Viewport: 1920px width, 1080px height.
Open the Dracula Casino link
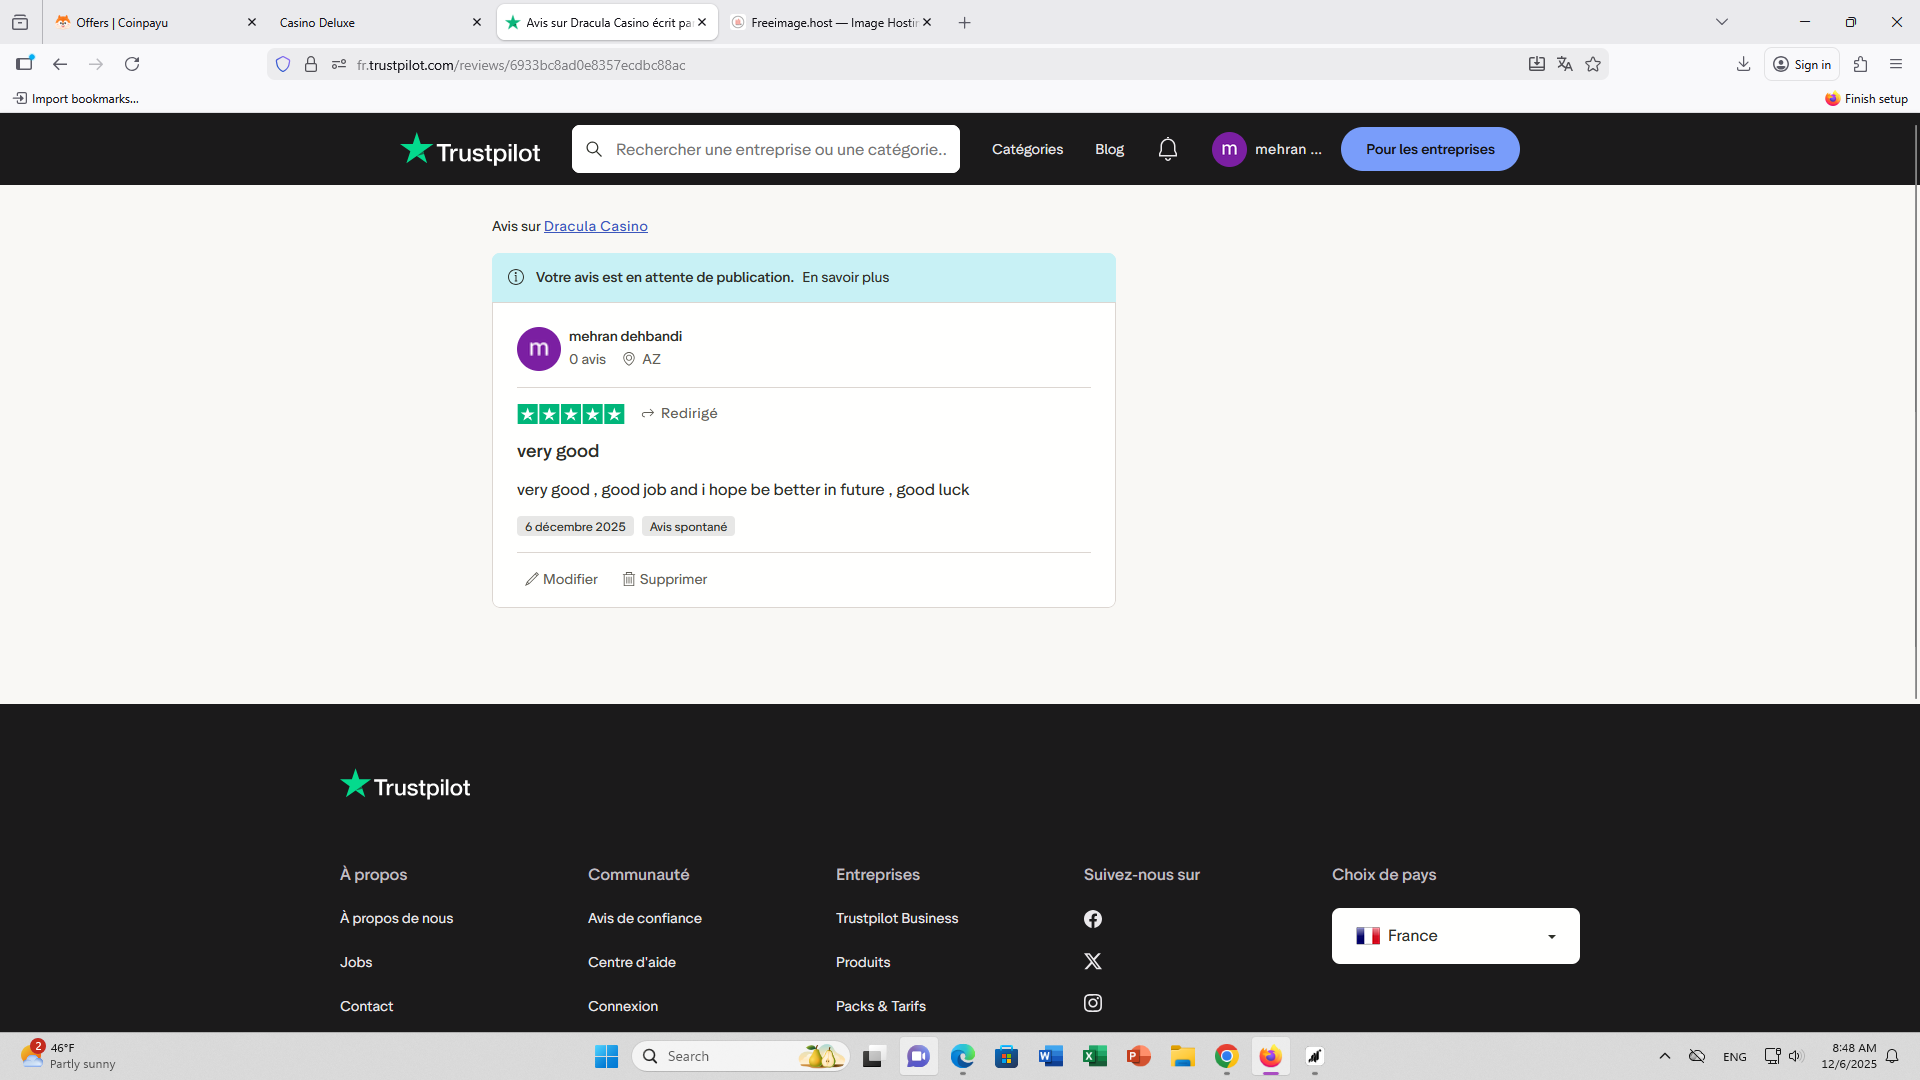click(x=595, y=226)
